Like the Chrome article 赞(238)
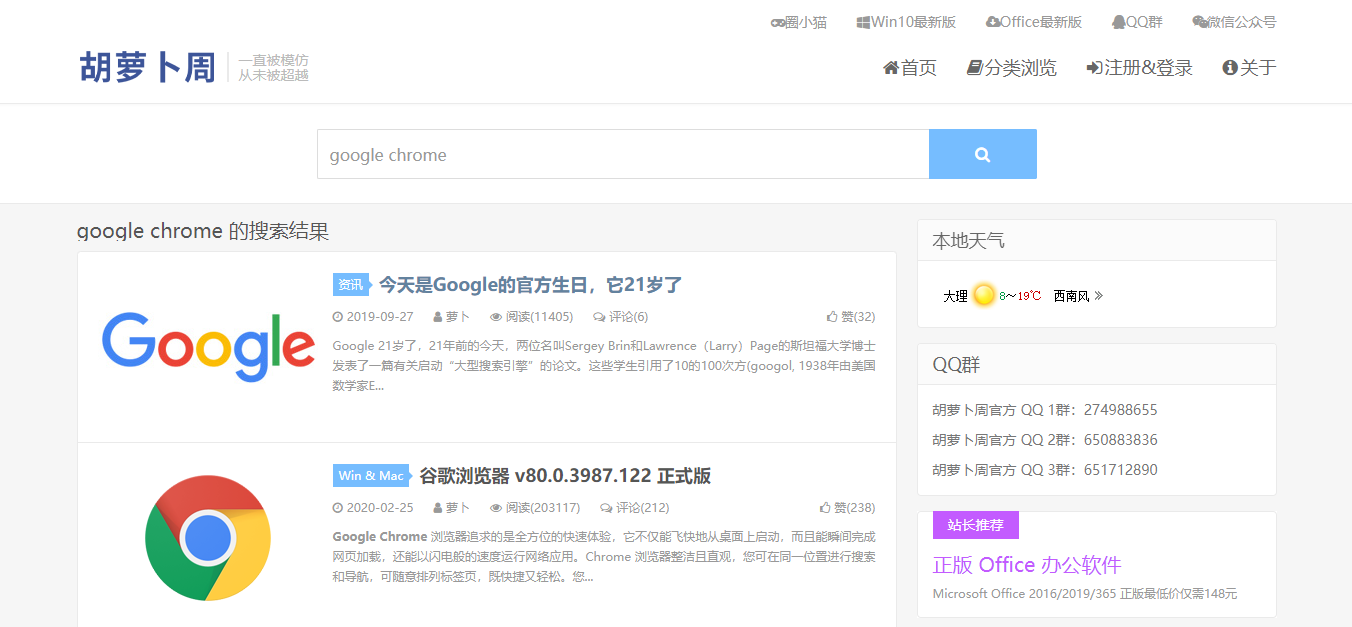Viewport: 1352px width, 627px height. (846, 508)
